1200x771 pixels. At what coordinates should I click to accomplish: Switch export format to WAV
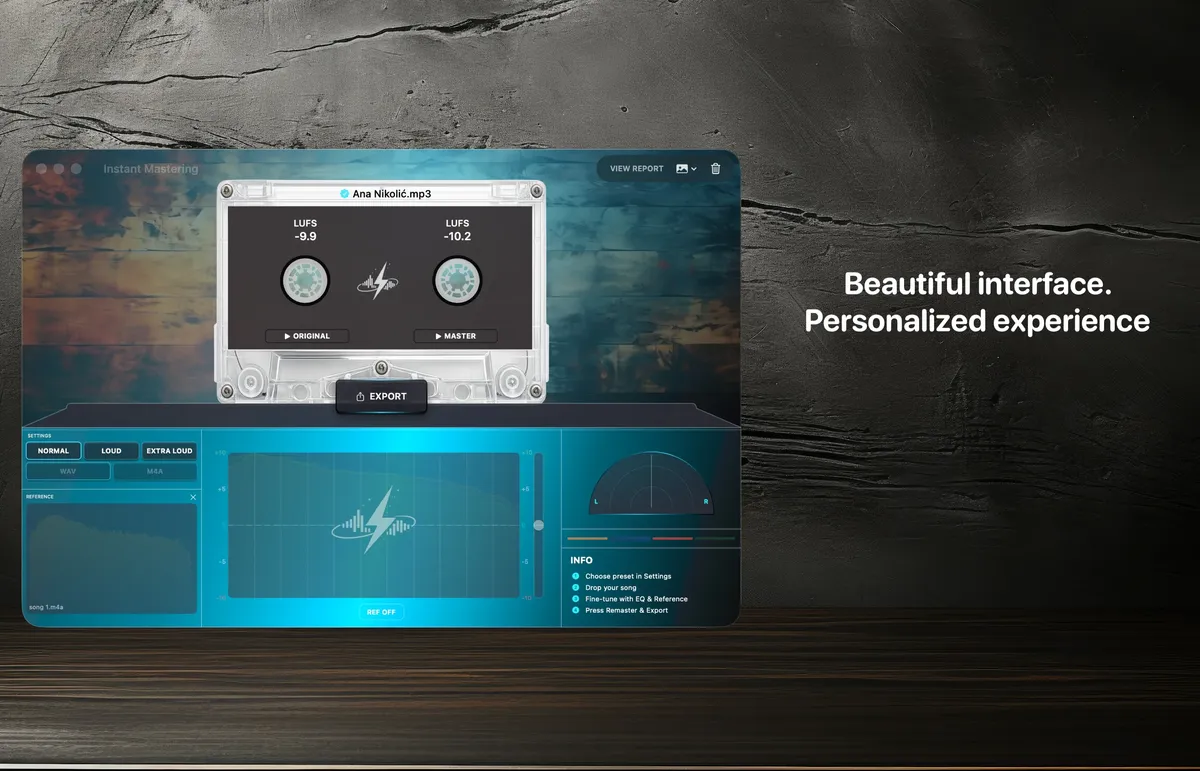pos(67,470)
